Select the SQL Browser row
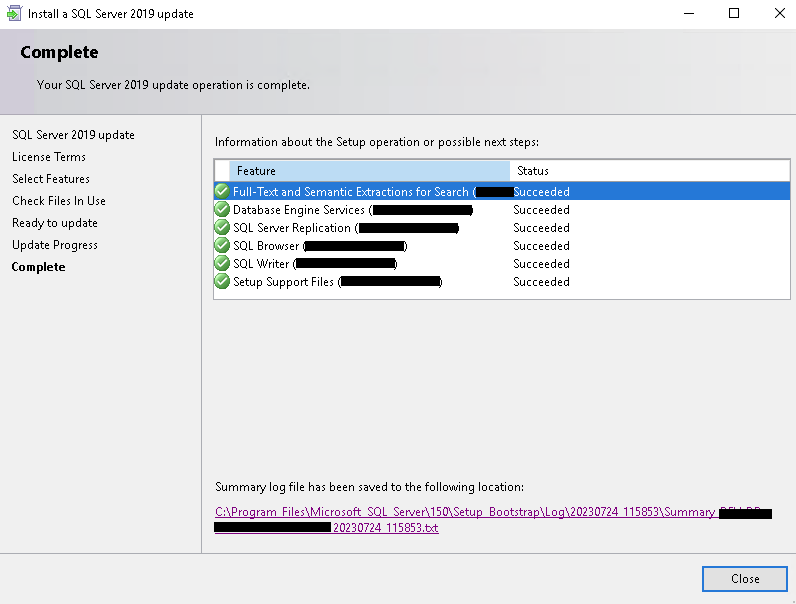Image resolution: width=796 pixels, height=604 pixels. pos(502,246)
